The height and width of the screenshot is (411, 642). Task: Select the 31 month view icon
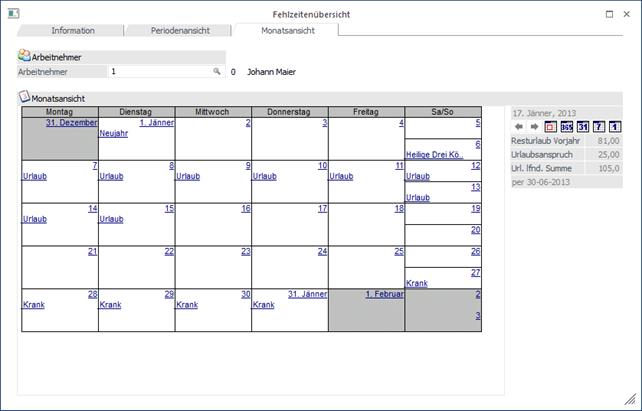click(x=582, y=127)
